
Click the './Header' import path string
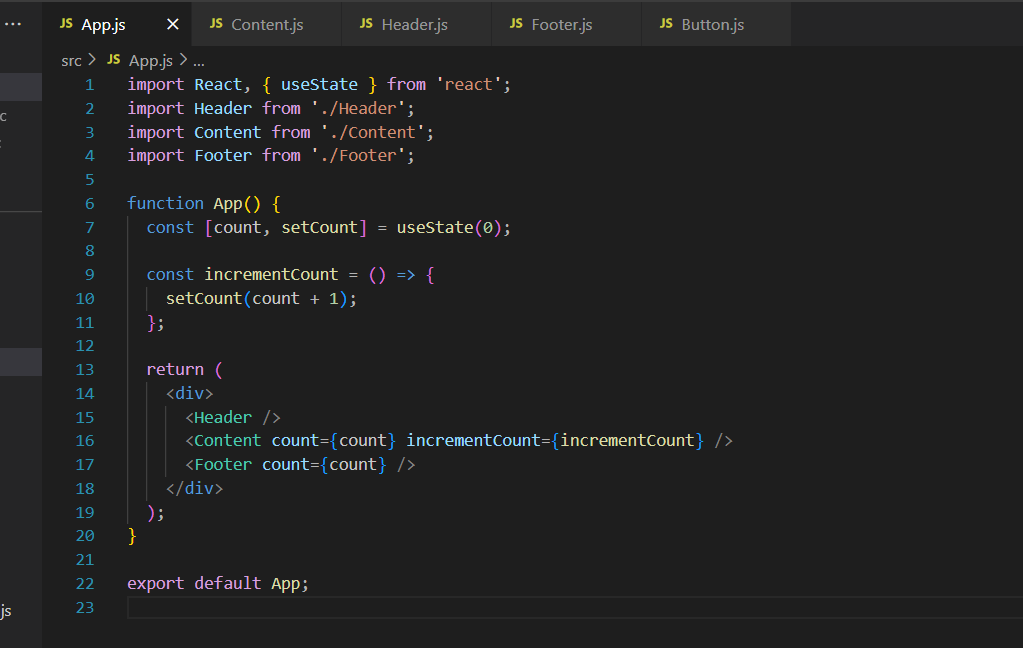[x=358, y=108]
